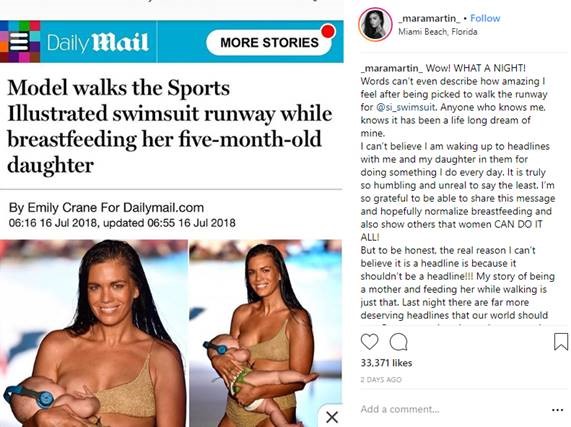
Task: Open the left runway photo close-up
Action: click(94, 333)
